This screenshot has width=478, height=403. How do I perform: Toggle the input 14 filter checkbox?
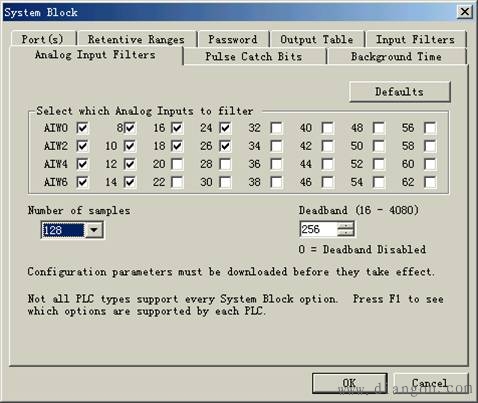pos(130,182)
